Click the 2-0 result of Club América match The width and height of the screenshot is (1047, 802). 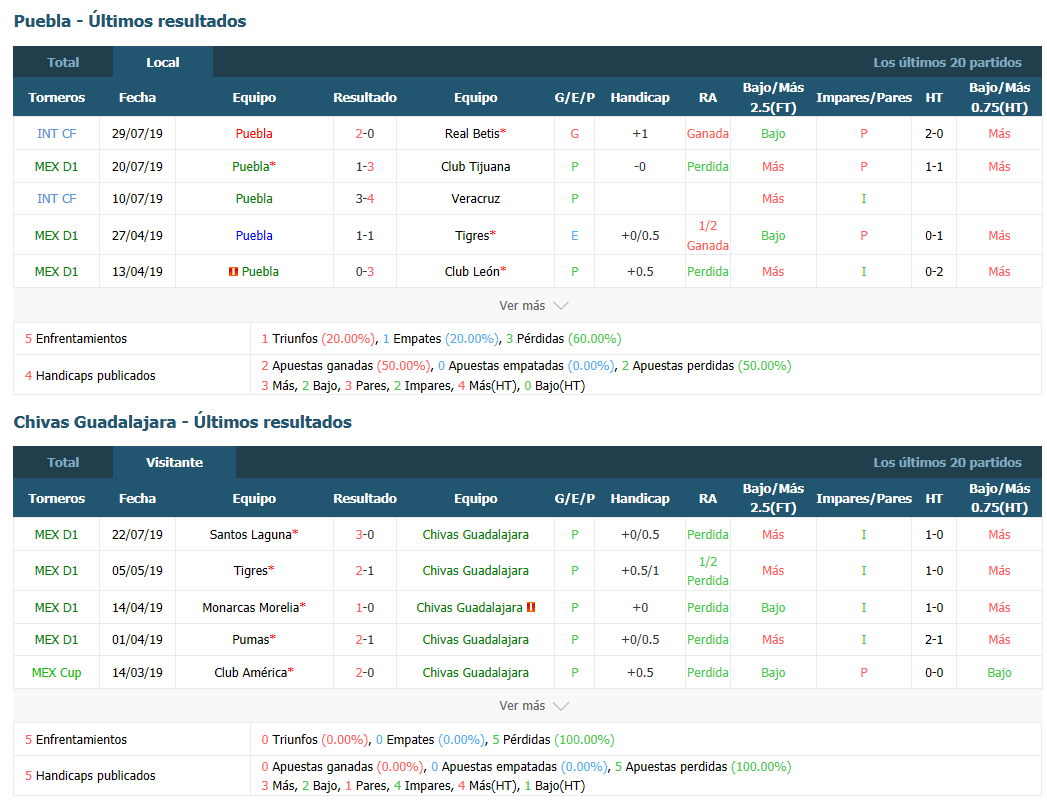pyautogui.click(x=365, y=672)
